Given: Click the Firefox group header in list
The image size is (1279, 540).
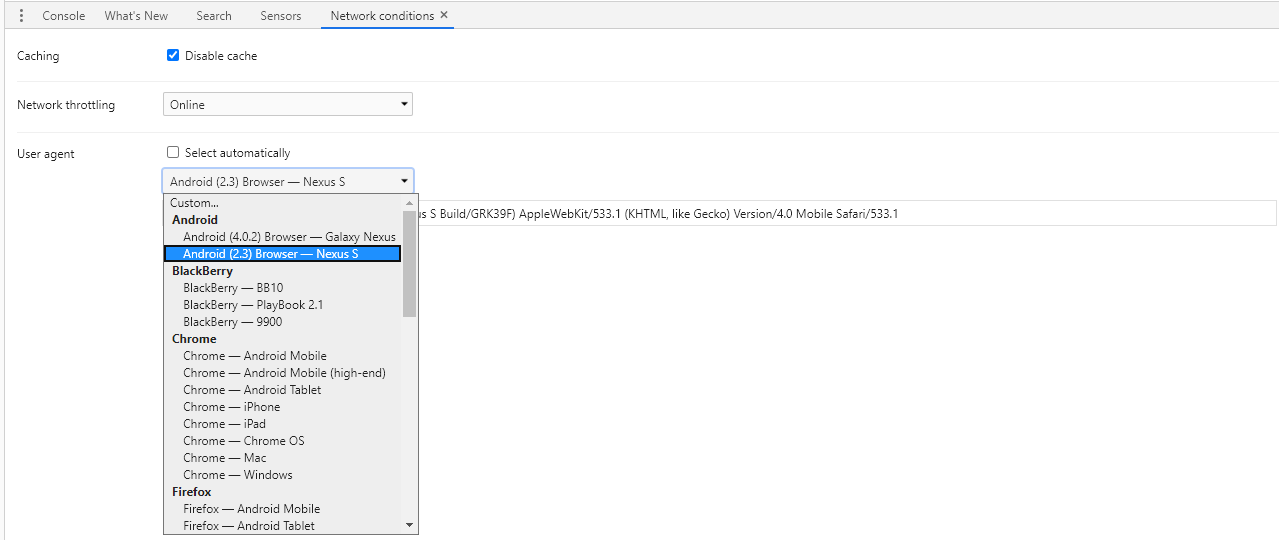Looking at the screenshot, I should [192, 492].
